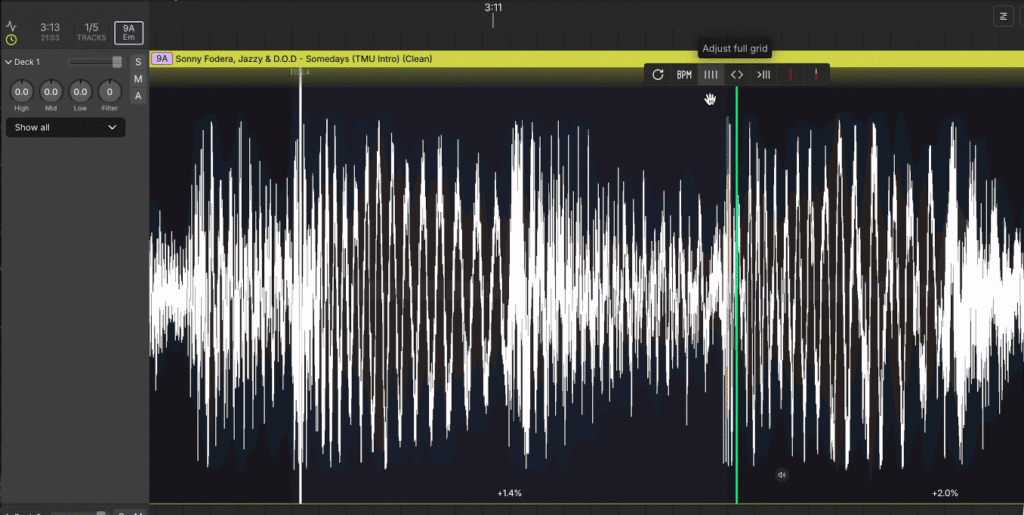Toggle Mute (M) for Deck 1
The width and height of the screenshot is (1024, 515).
(138, 79)
